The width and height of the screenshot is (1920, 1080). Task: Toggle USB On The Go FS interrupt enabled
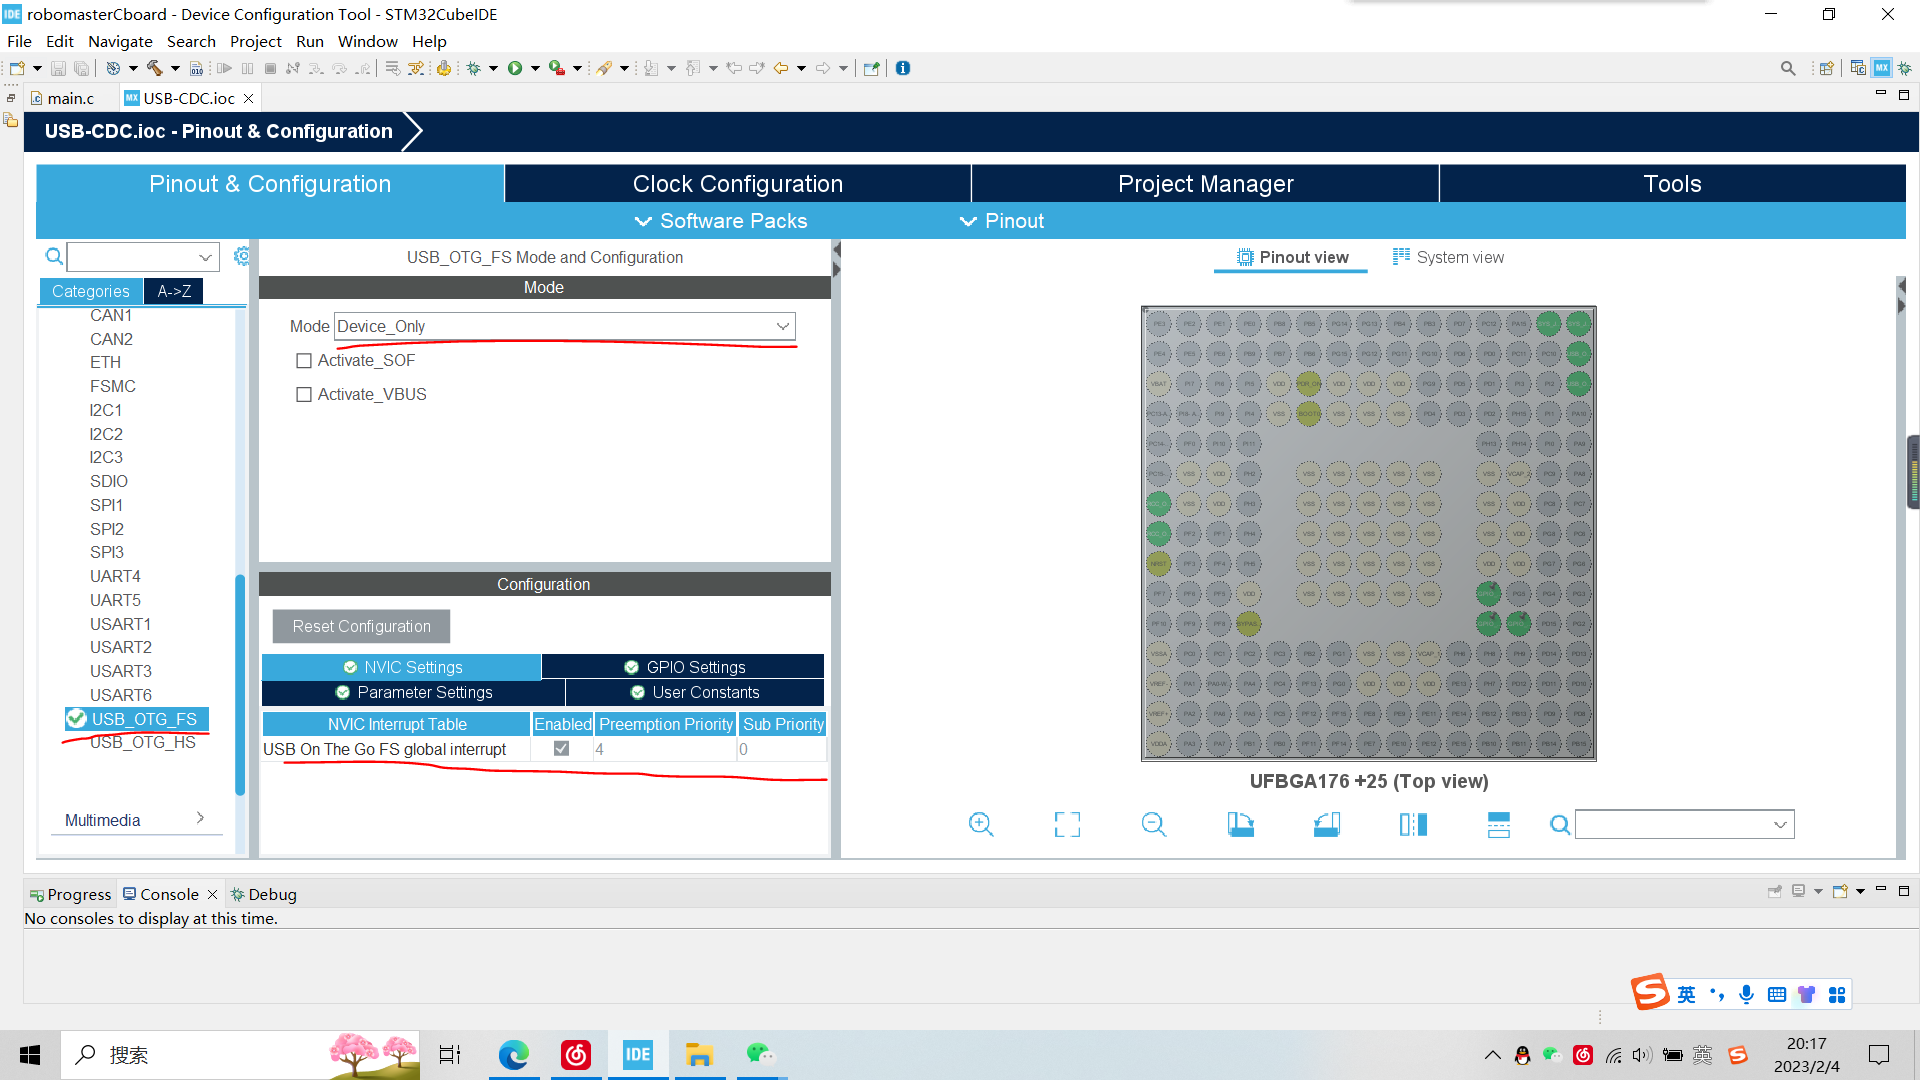[561, 749]
